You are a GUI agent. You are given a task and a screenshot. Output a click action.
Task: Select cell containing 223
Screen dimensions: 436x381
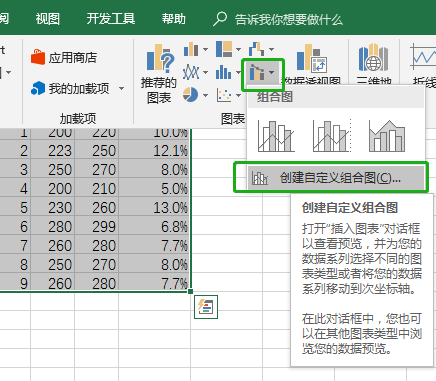(x=52, y=151)
